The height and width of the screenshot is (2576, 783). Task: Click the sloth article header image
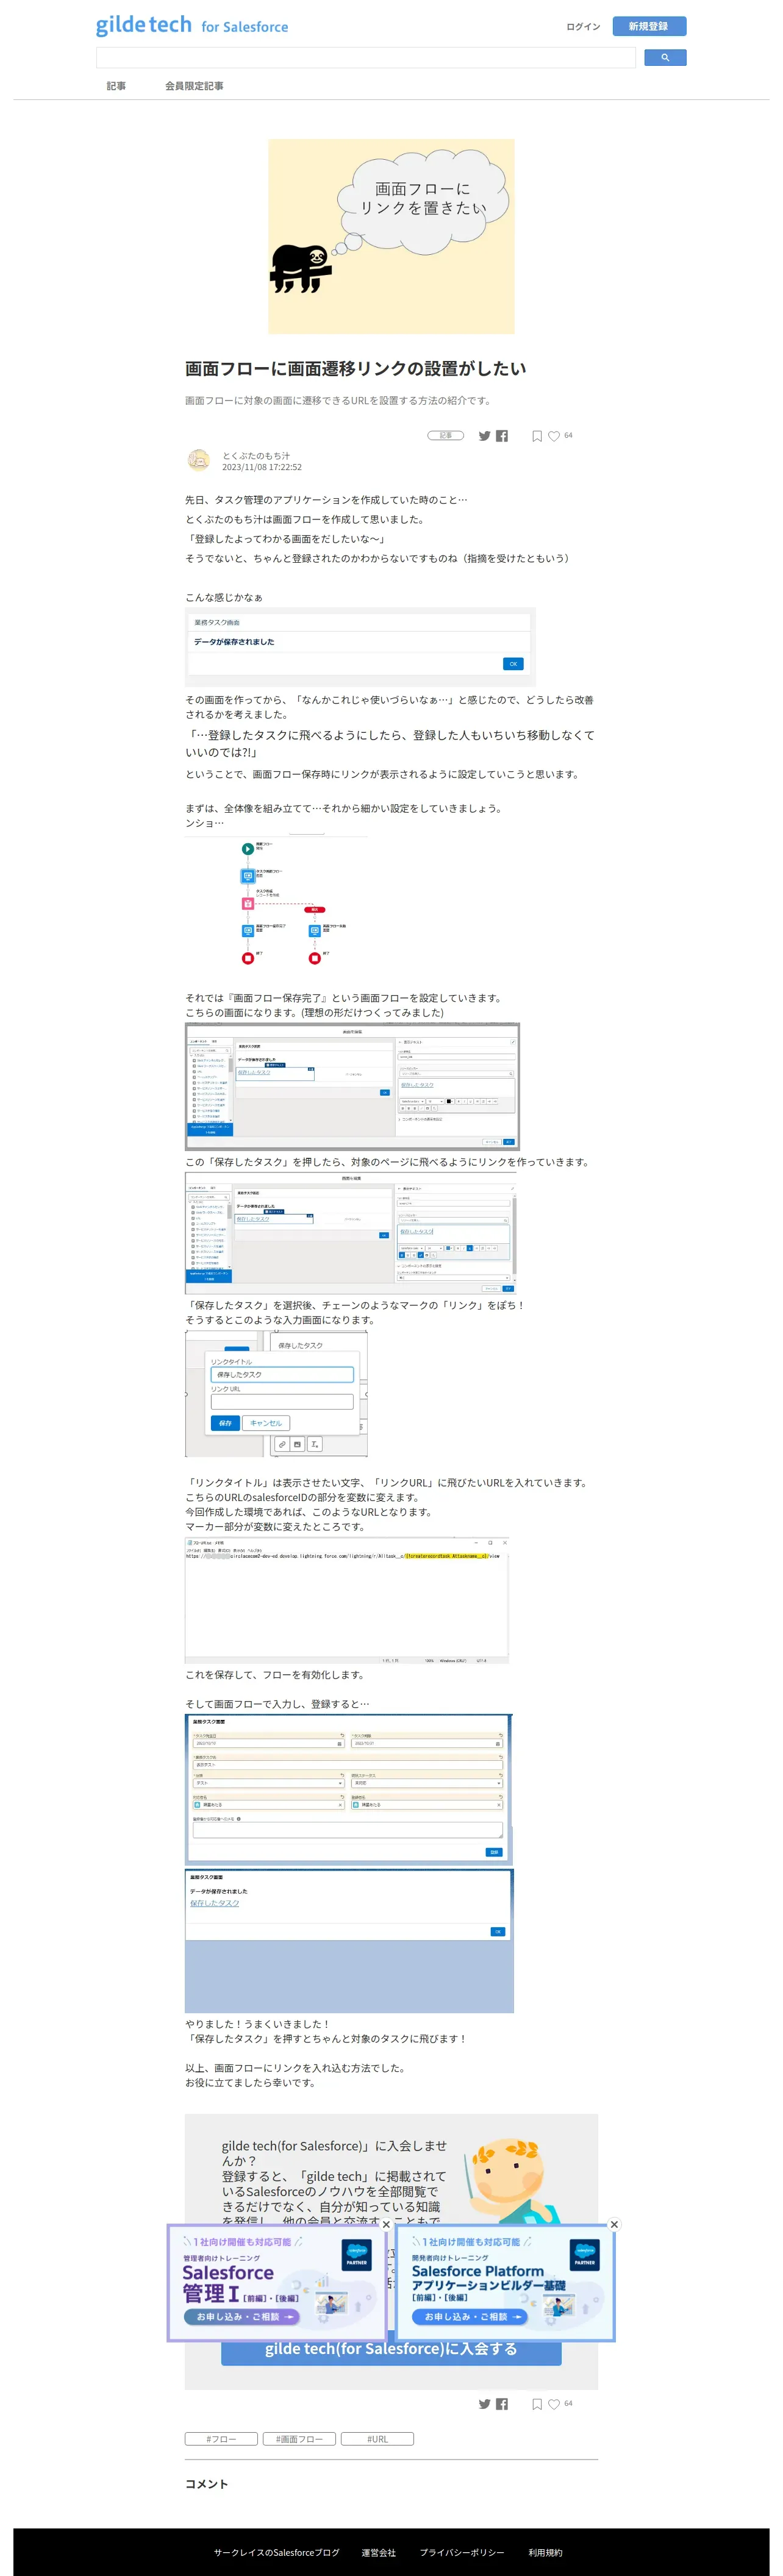click(x=391, y=236)
